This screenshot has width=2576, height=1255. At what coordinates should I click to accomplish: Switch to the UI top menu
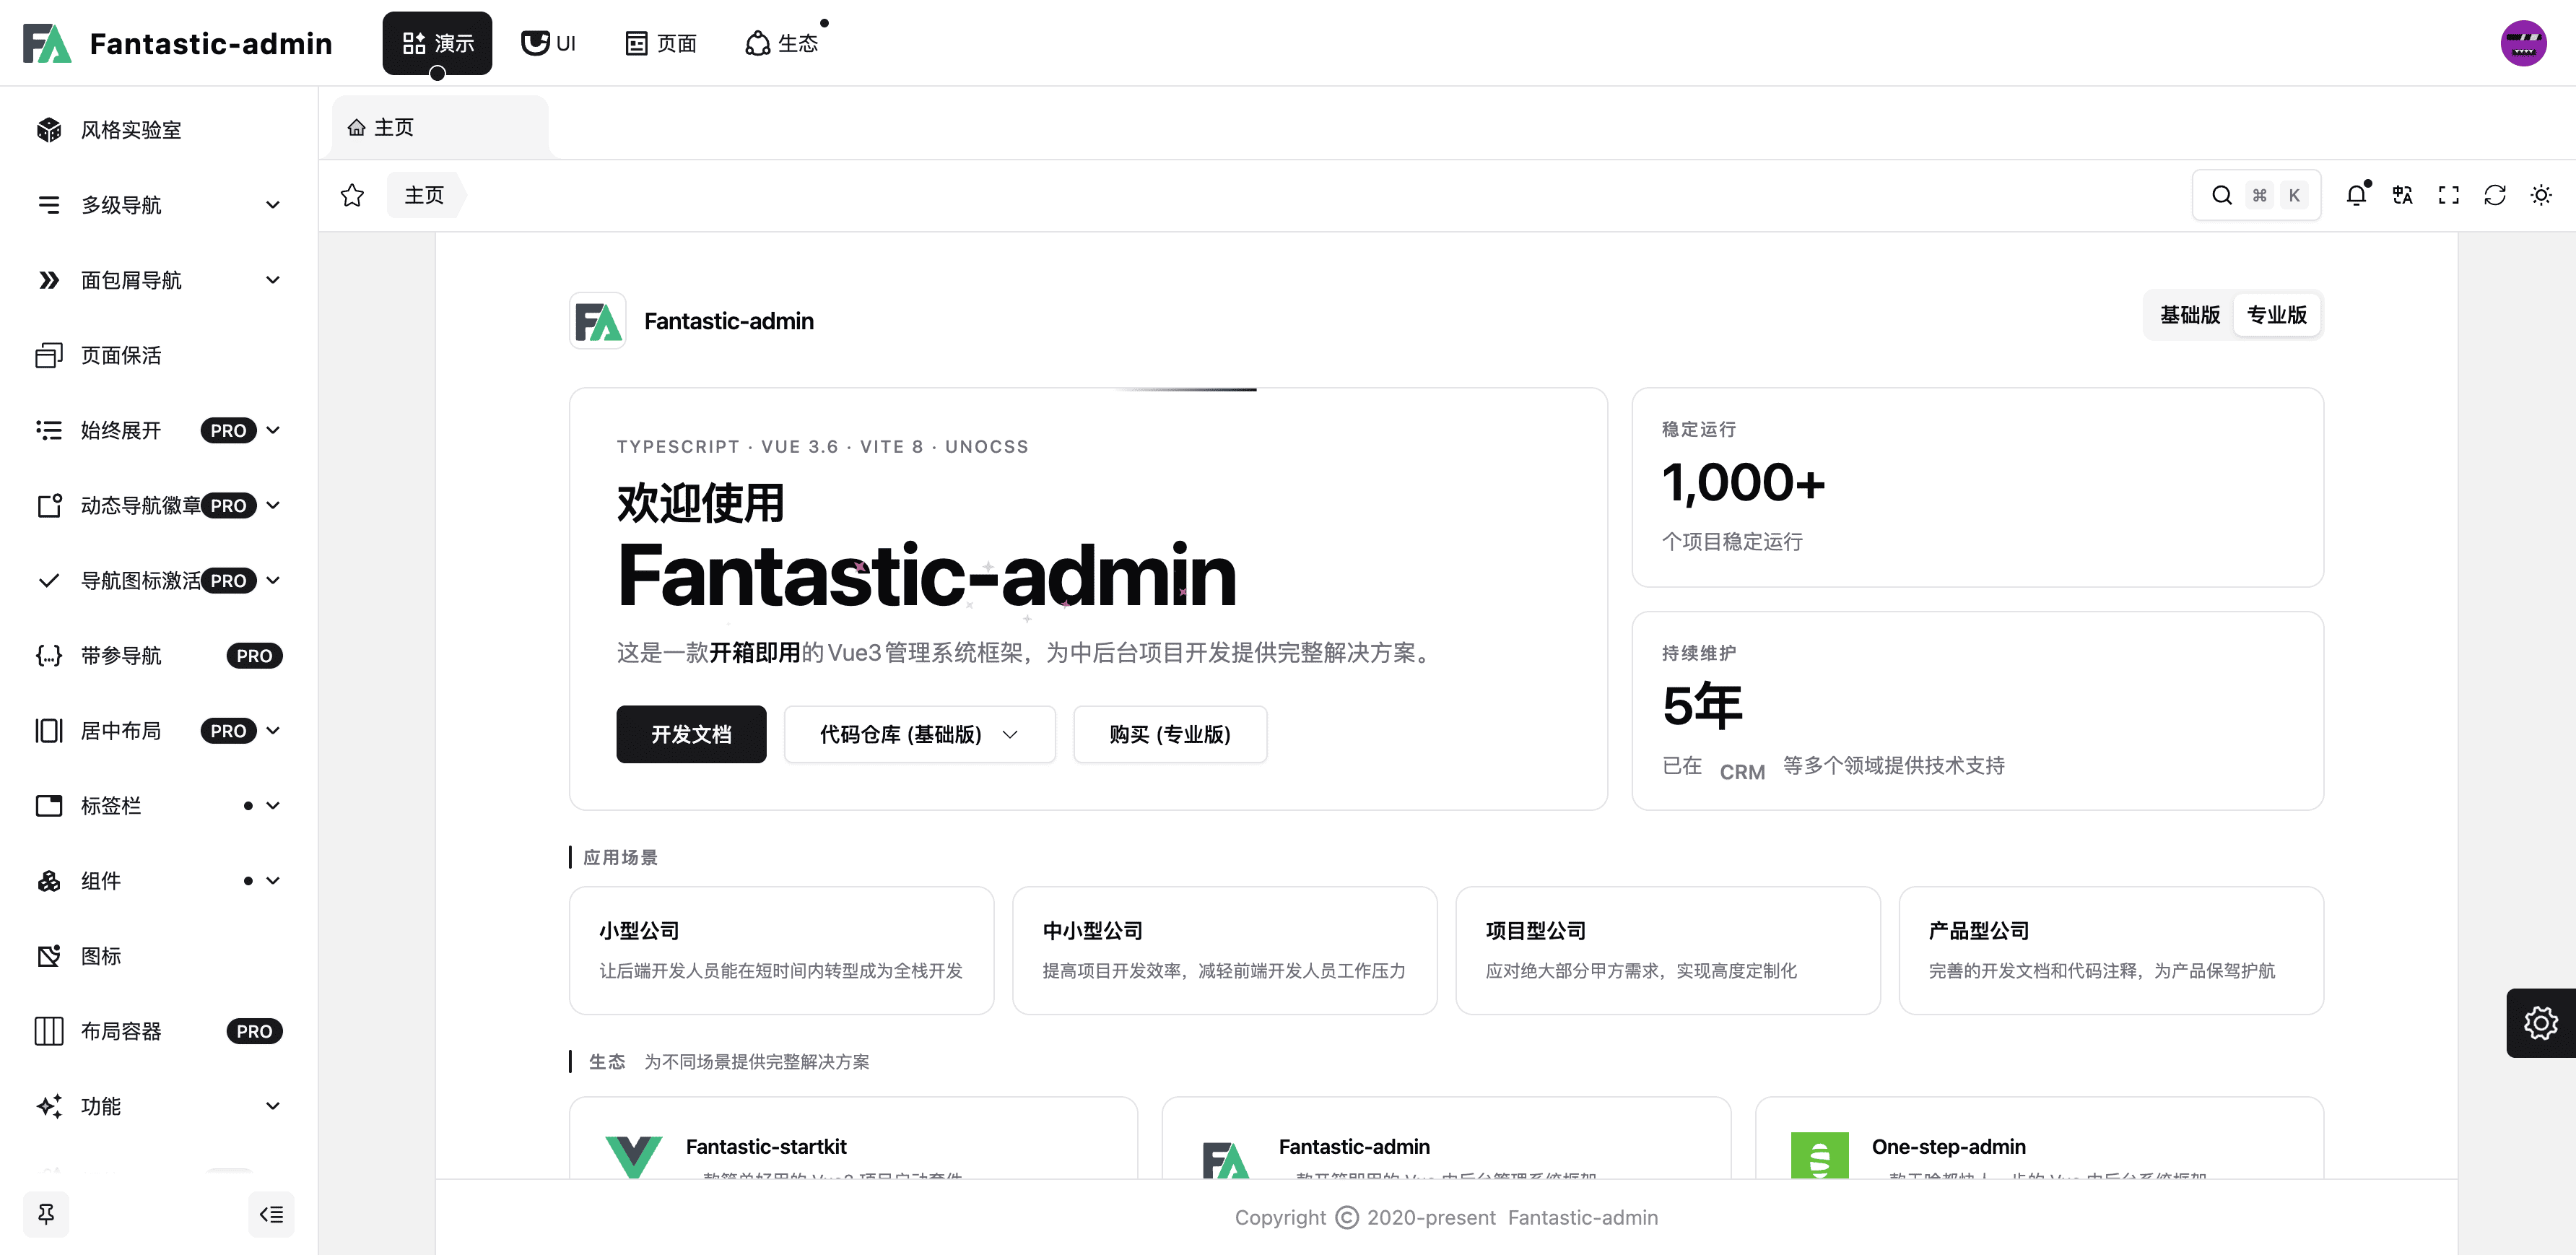click(549, 43)
